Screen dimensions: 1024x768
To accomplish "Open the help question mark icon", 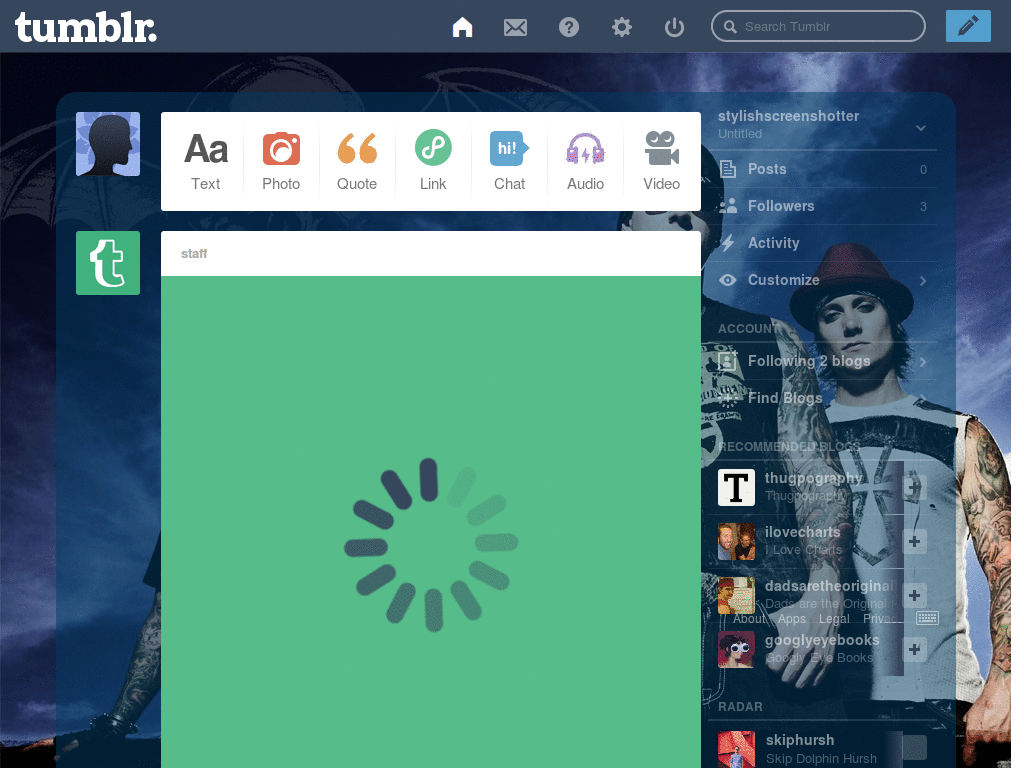I will [x=569, y=27].
